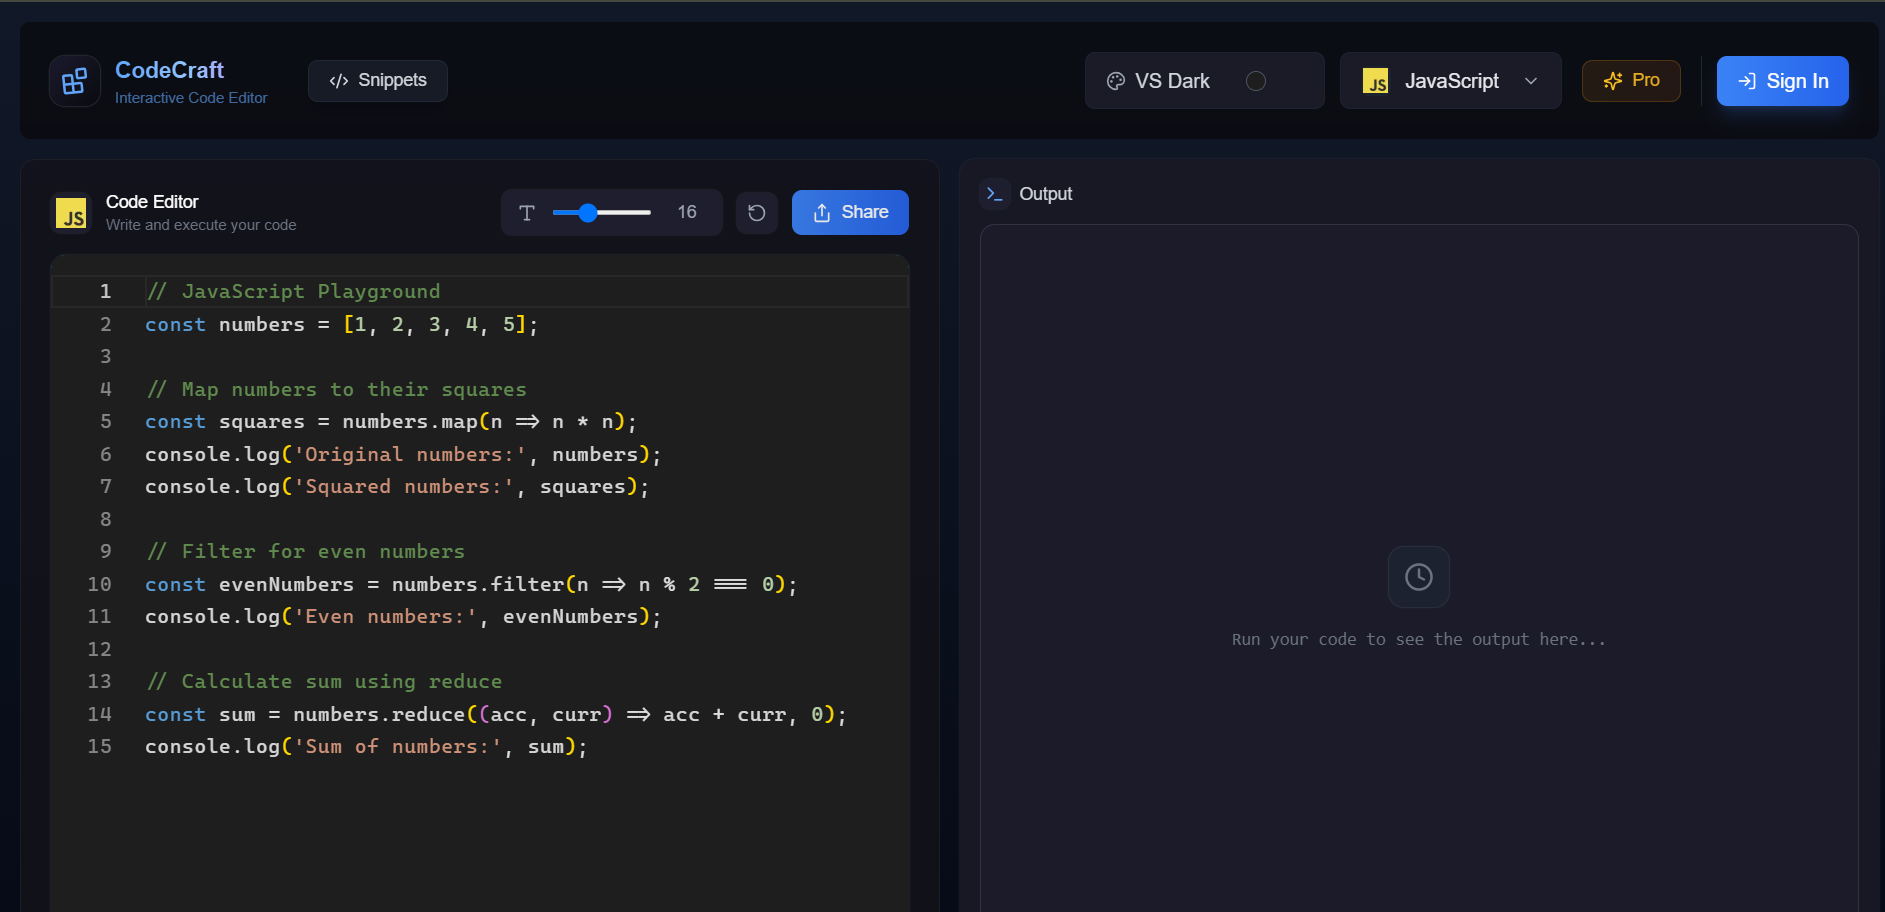Click line number 10 in gutter
This screenshot has height=912, width=1885.
point(99,584)
